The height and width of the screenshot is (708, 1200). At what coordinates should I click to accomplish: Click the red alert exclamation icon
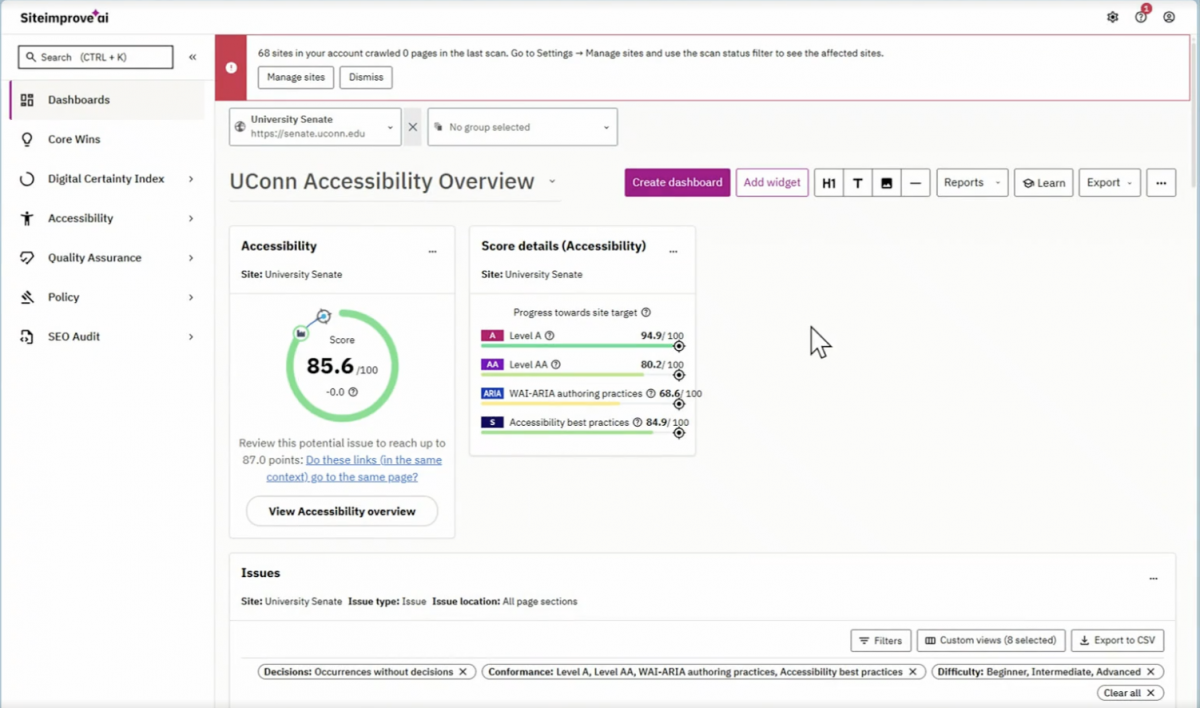(x=231, y=68)
